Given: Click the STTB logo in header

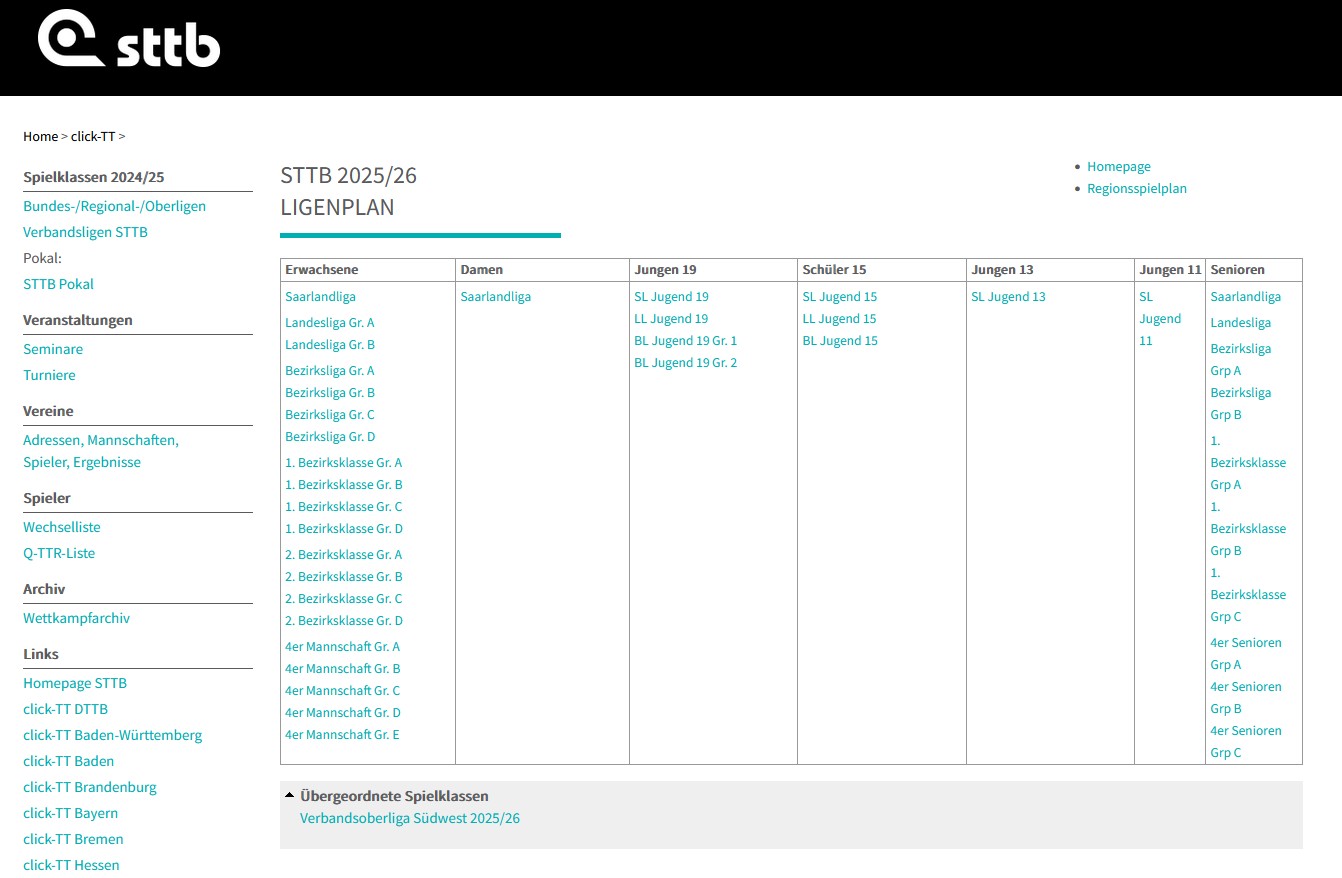Looking at the screenshot, I should tap(128, 40).
